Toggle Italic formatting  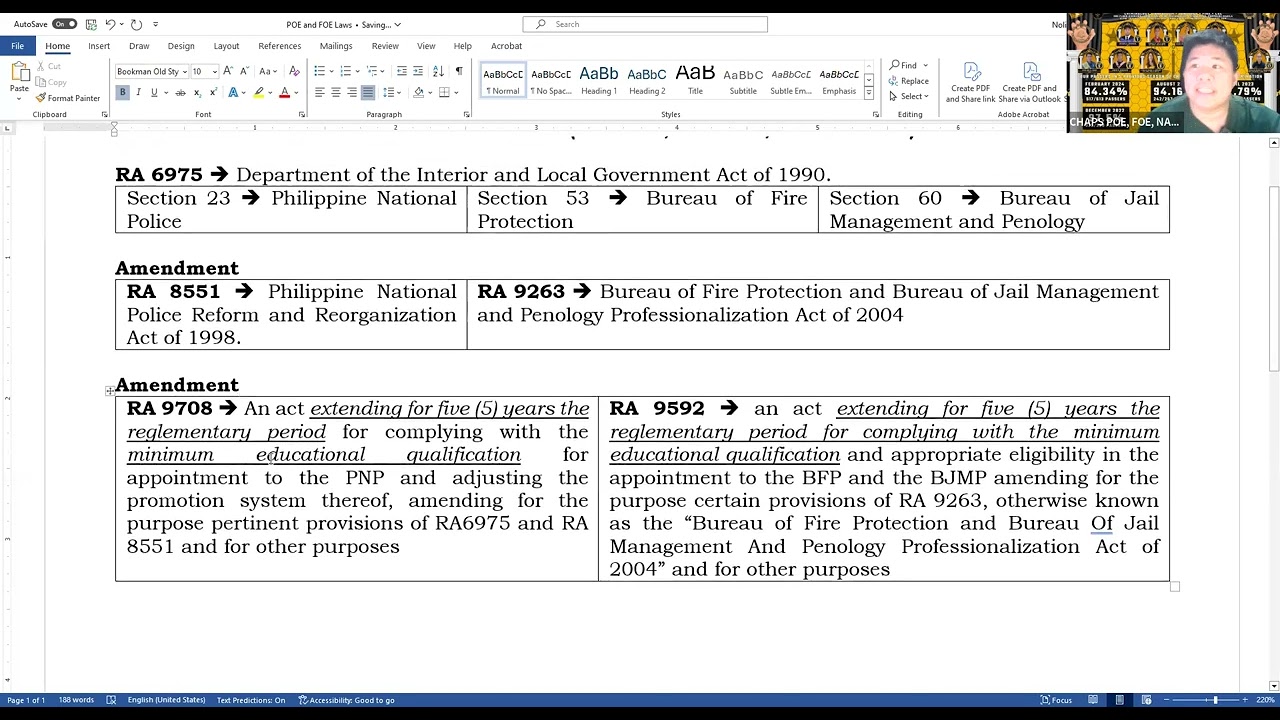click(139, 92)
